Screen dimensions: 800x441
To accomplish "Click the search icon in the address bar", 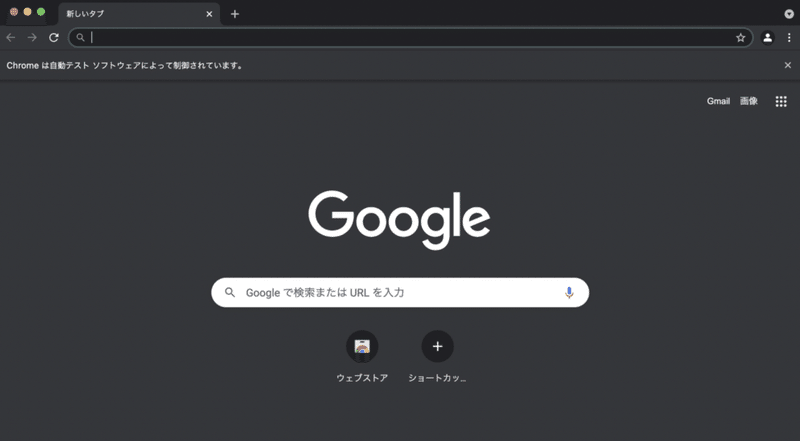I will (x=80, y=37).
